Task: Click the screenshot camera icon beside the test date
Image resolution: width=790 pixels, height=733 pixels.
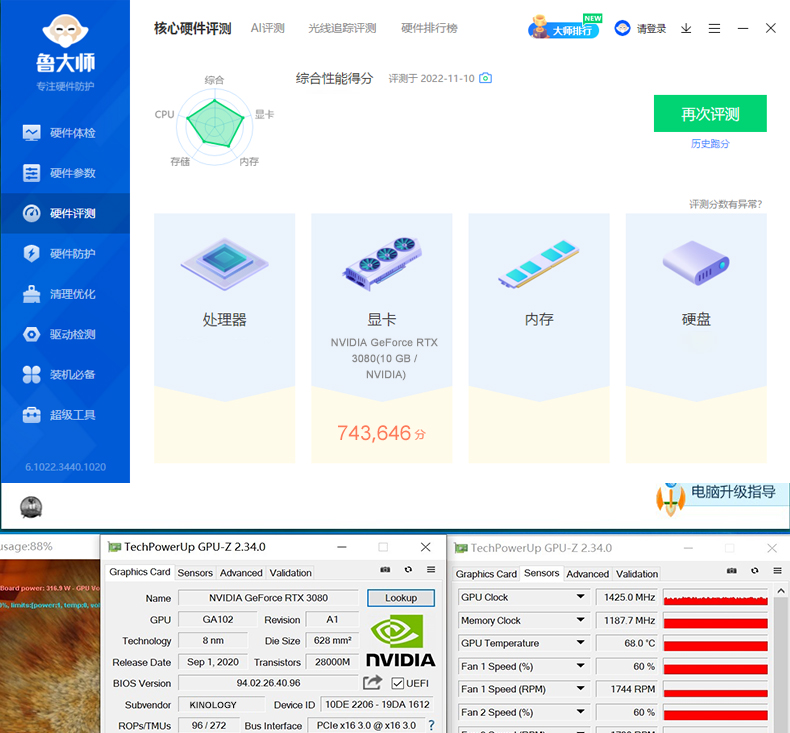Action: tap(485, 78)
